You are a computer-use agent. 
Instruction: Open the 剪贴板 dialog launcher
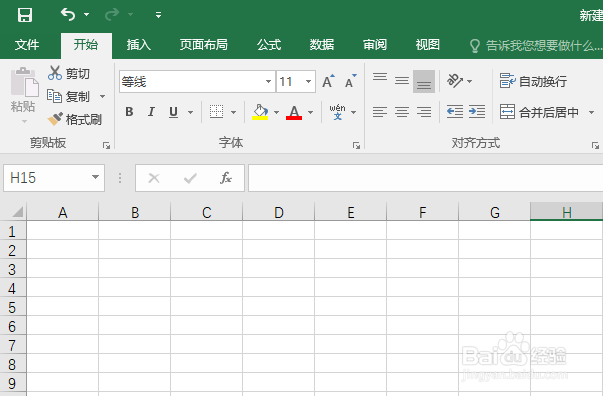click(107, 145)
